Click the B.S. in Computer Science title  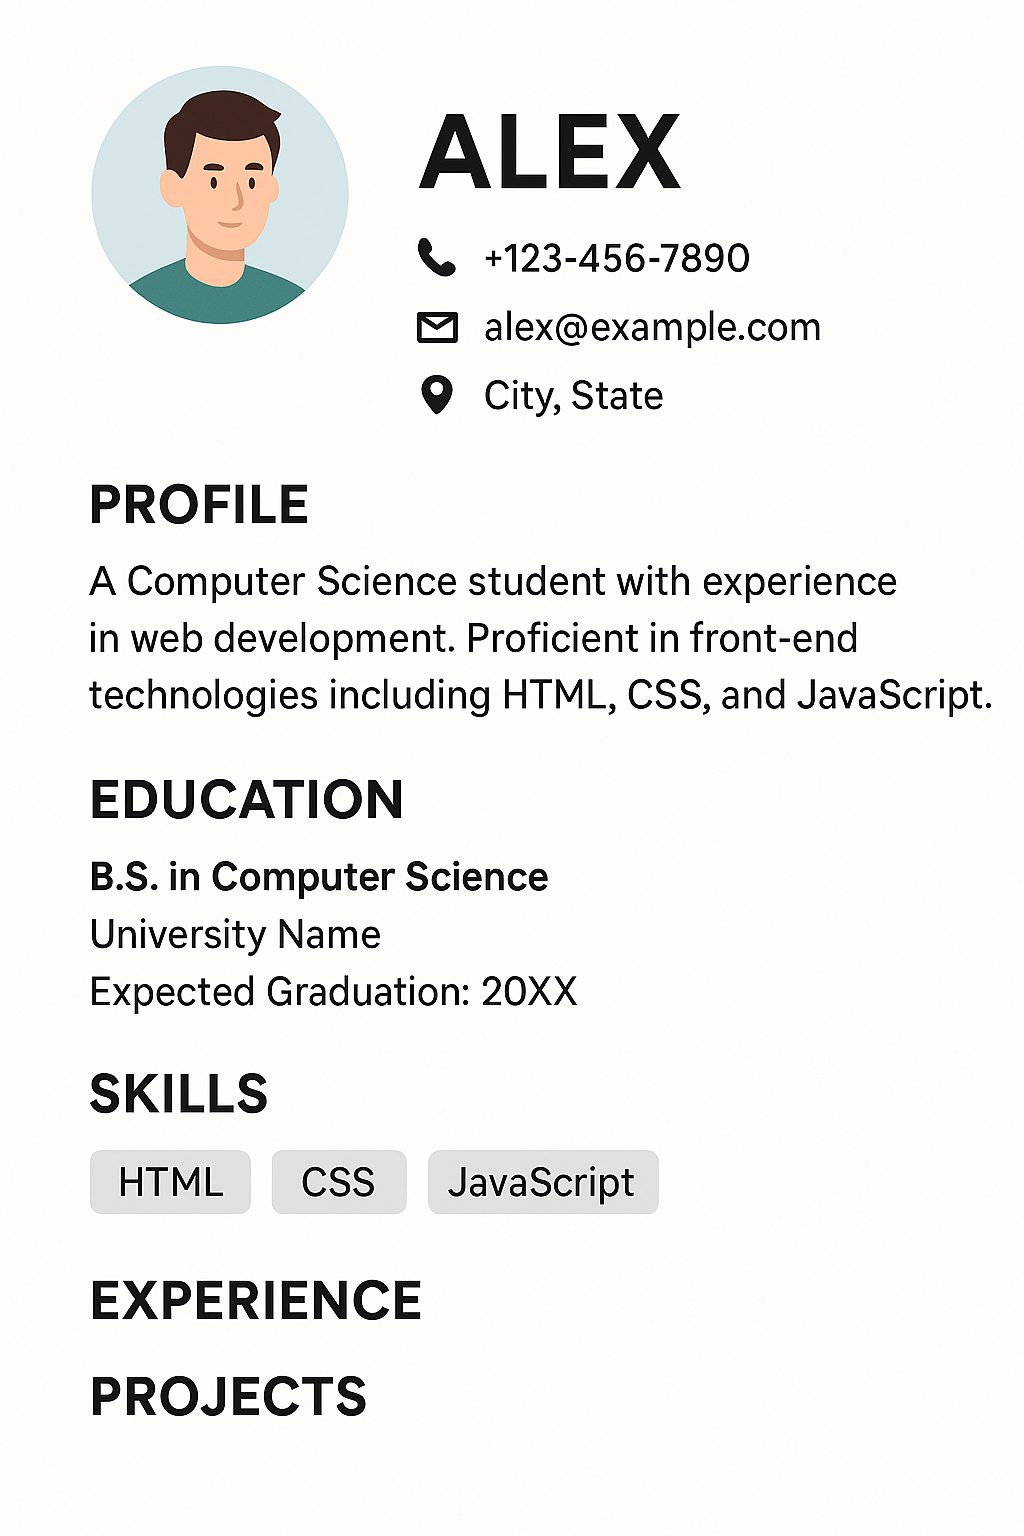click(319, 877)
